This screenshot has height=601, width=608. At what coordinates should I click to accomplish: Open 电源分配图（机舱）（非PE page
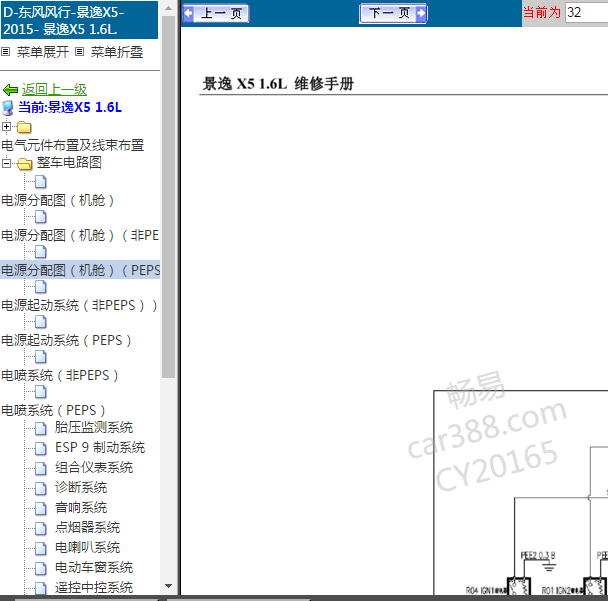pyautogui.click(x=80, y=235)
